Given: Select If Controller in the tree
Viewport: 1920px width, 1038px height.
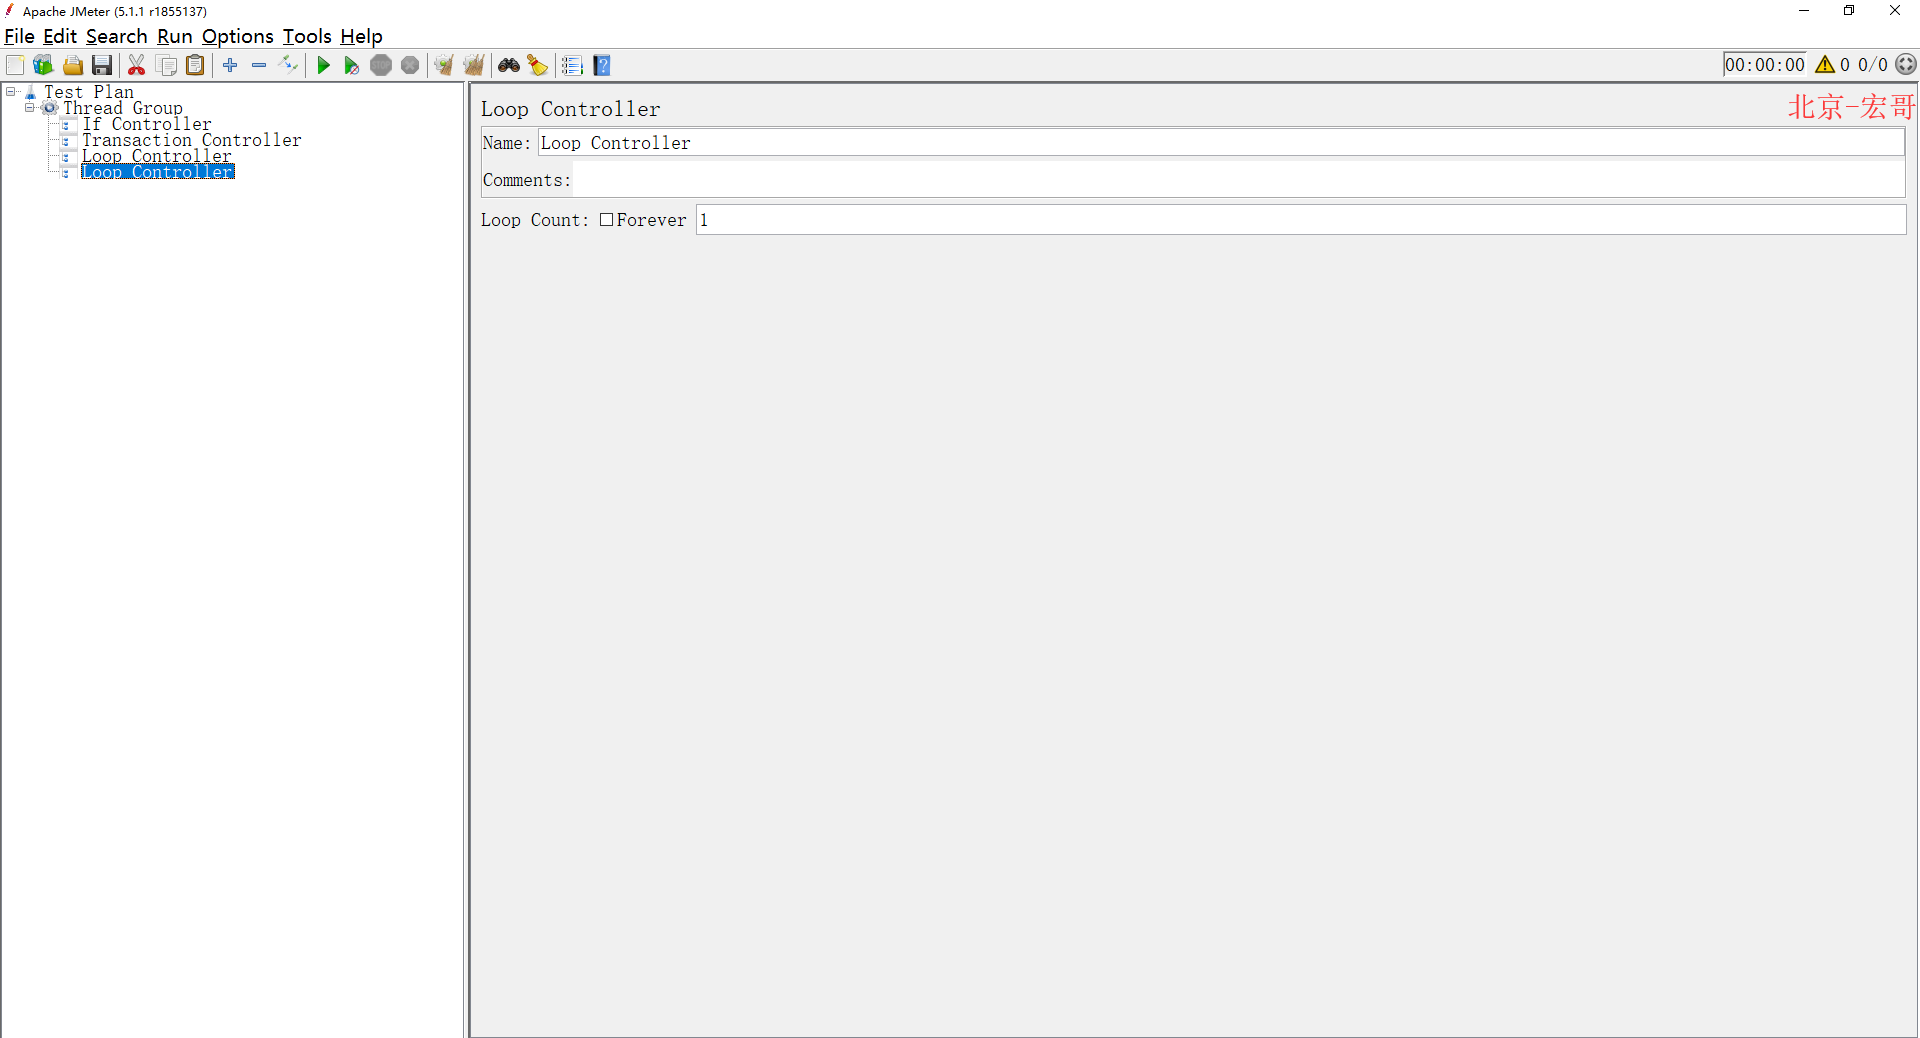Looking at the screenshot, I should (147, 124).
